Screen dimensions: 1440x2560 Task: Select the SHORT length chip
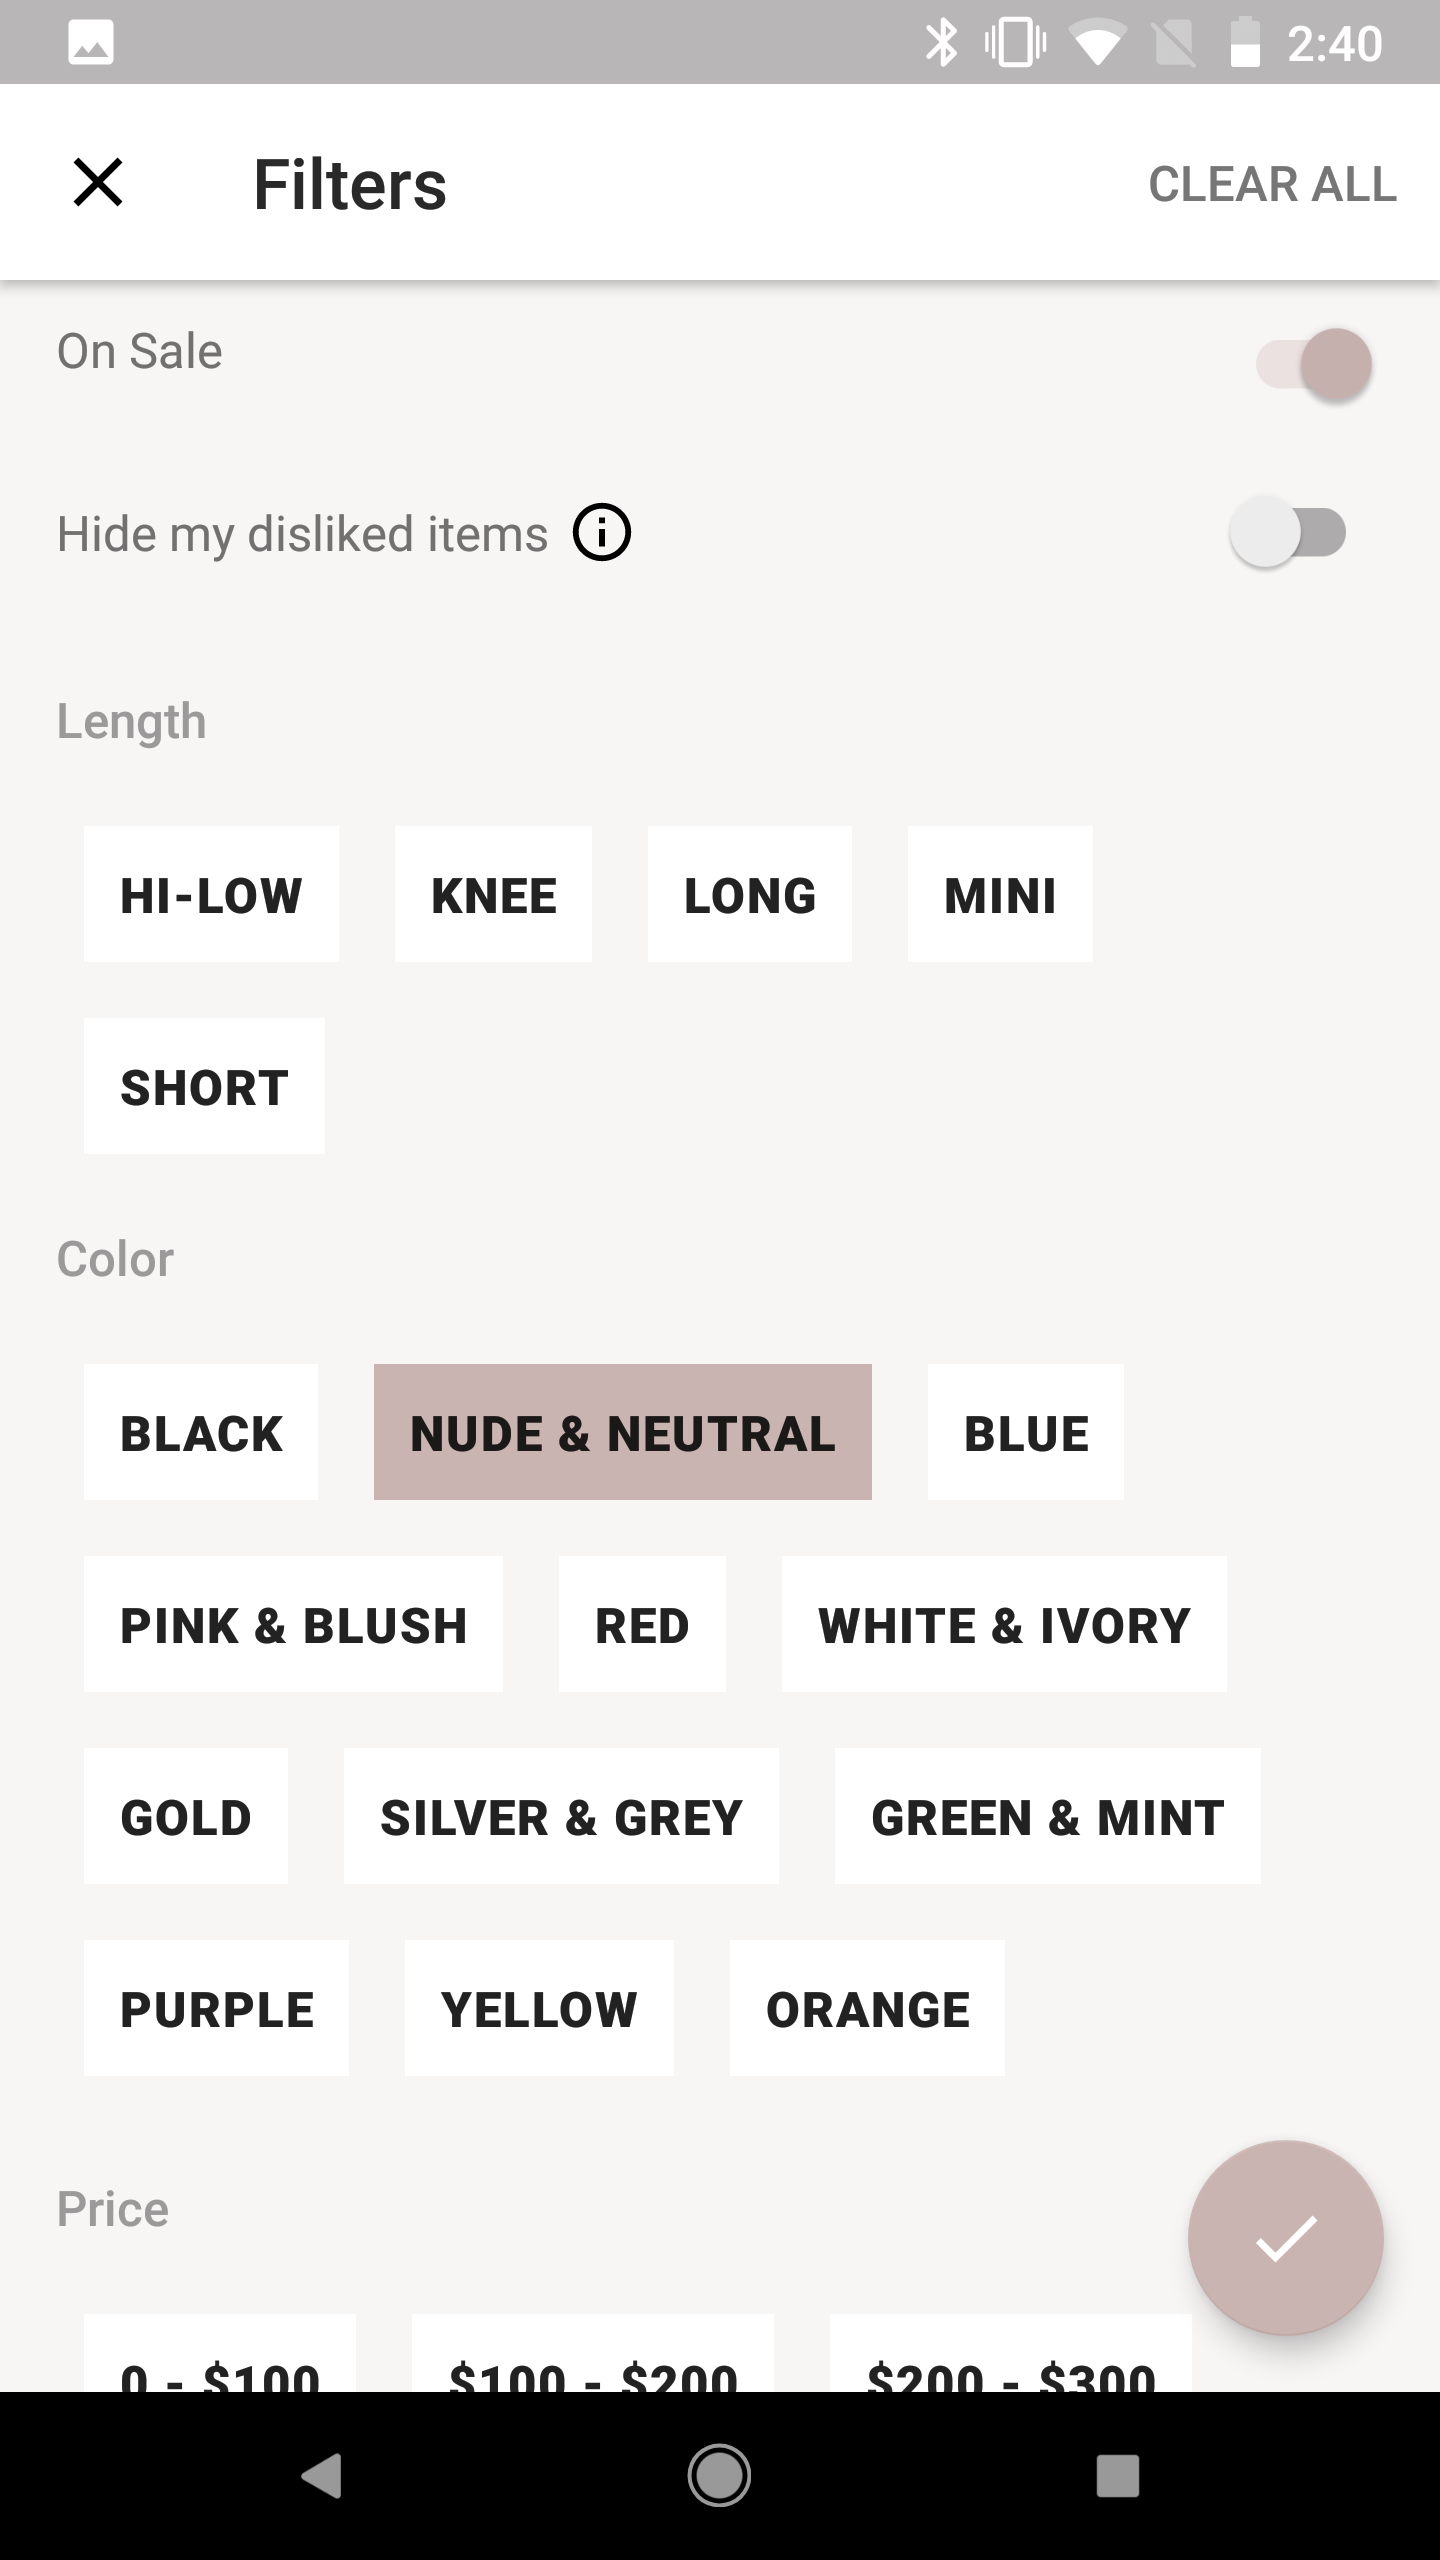click(204, 1086)
